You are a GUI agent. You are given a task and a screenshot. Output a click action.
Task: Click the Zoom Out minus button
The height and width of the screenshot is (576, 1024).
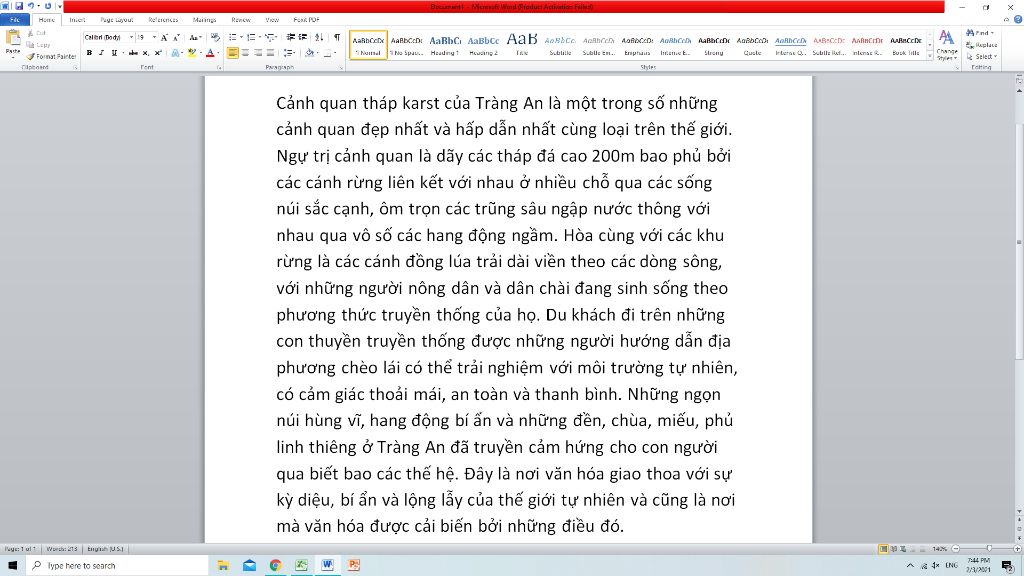coord(956,549)
